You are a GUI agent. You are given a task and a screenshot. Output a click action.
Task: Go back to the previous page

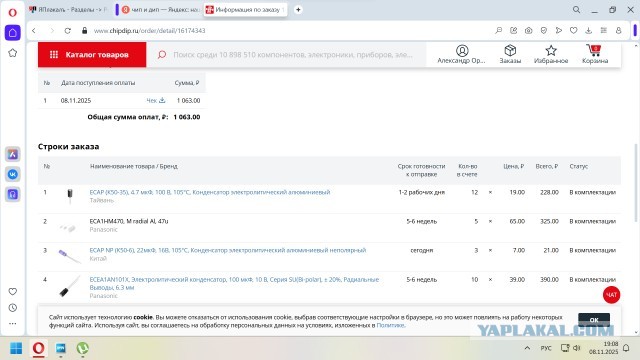[x=34, y=31]
